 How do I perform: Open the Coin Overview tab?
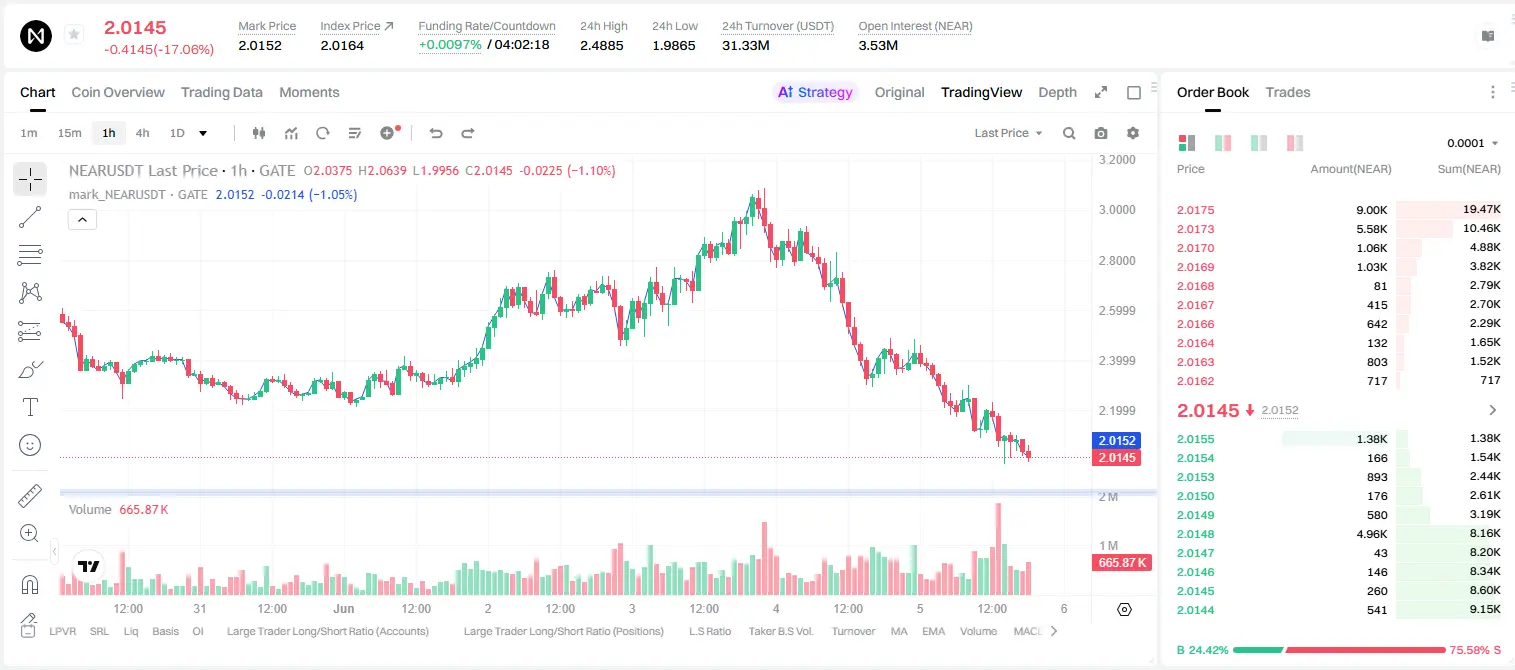(118, 92)
